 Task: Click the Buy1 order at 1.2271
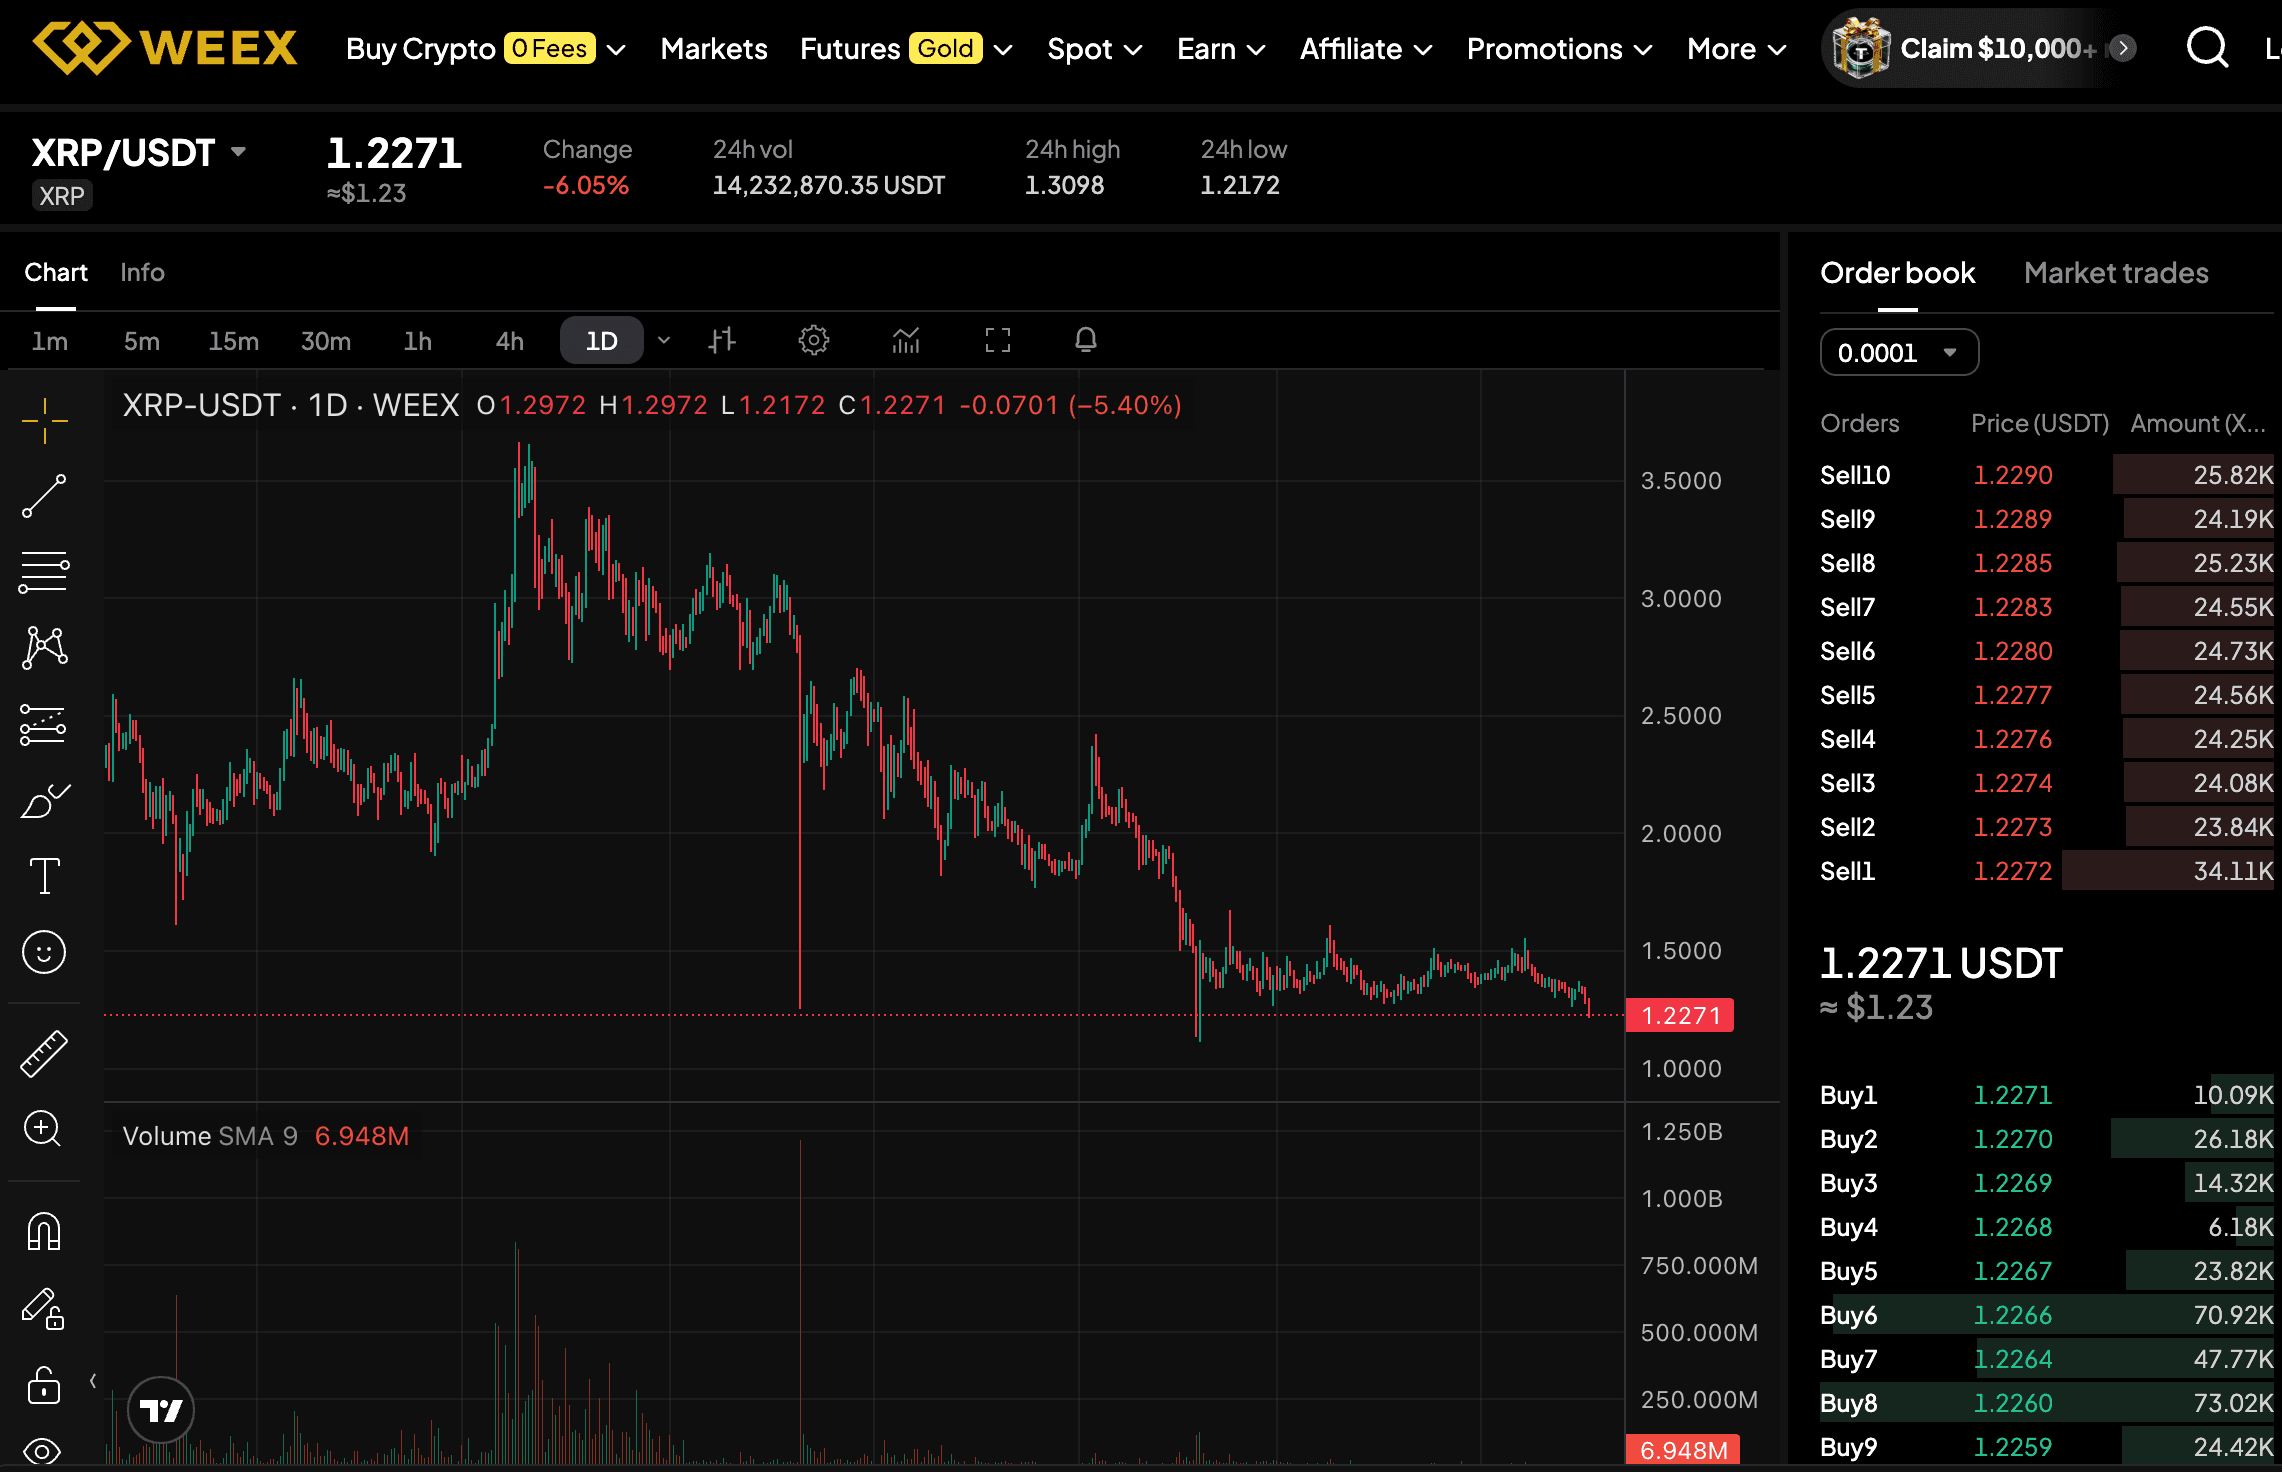[2046, 1095]
